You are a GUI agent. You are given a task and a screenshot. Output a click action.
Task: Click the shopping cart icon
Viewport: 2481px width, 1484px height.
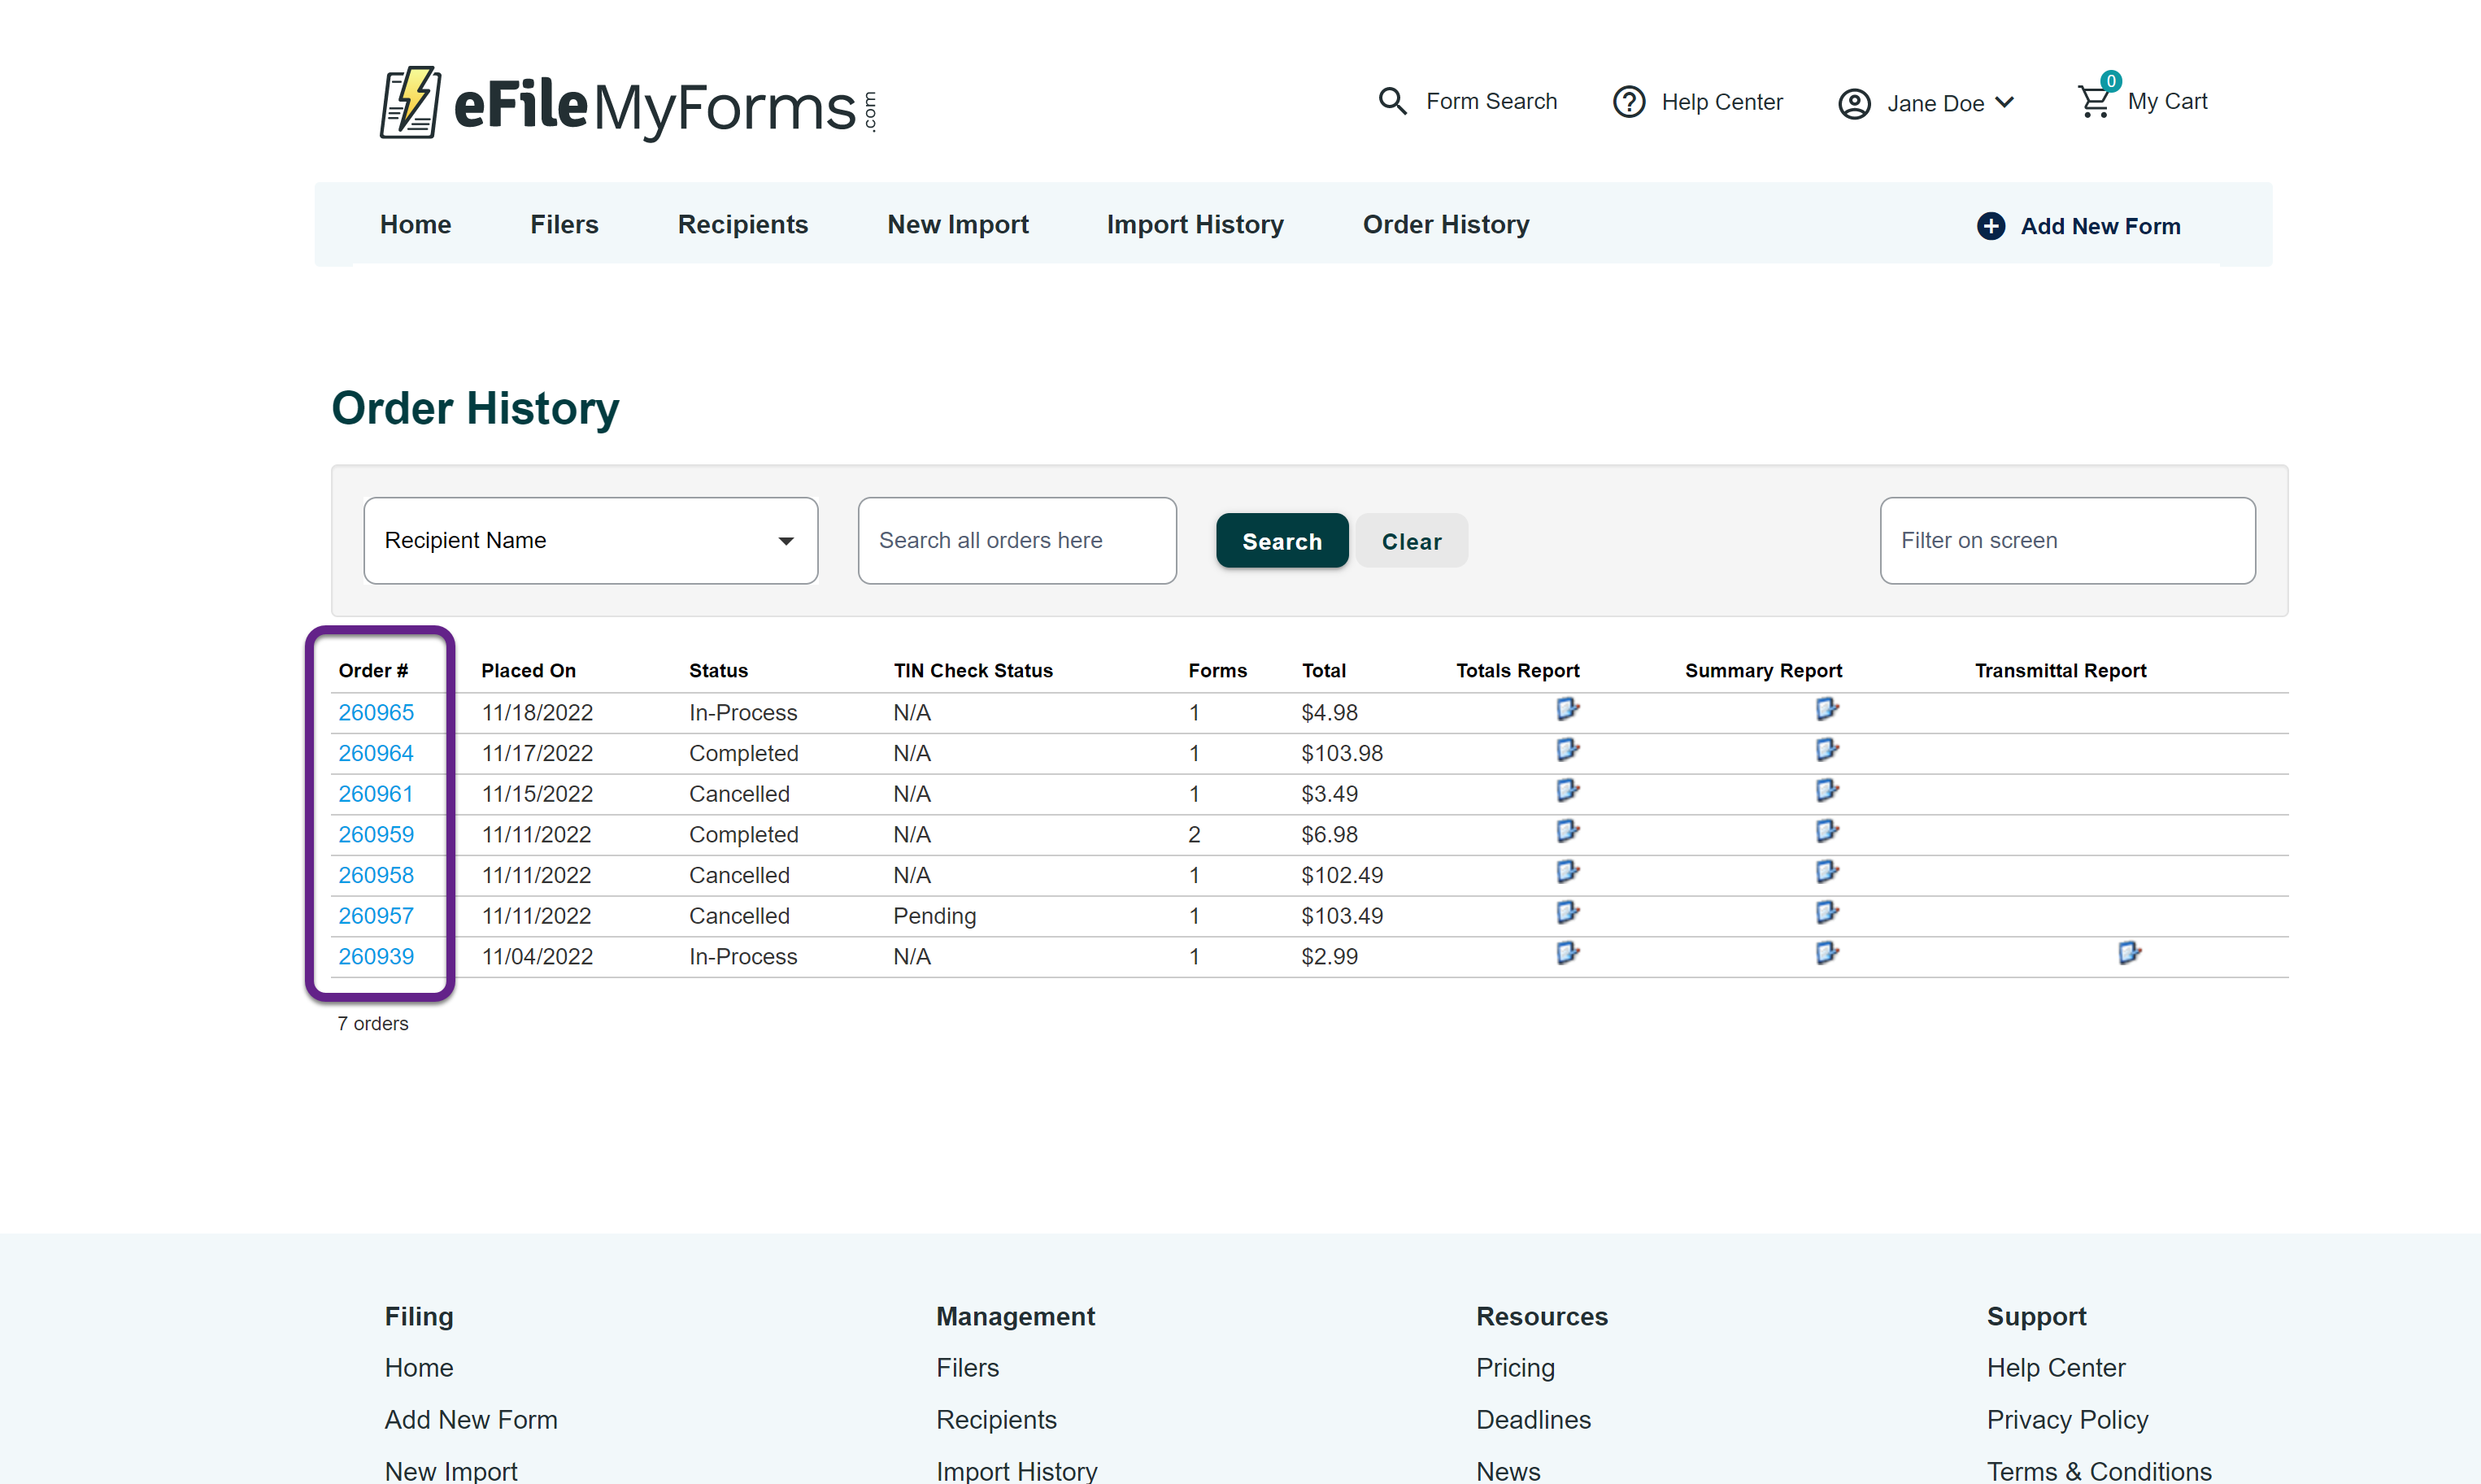point(2094,101)
